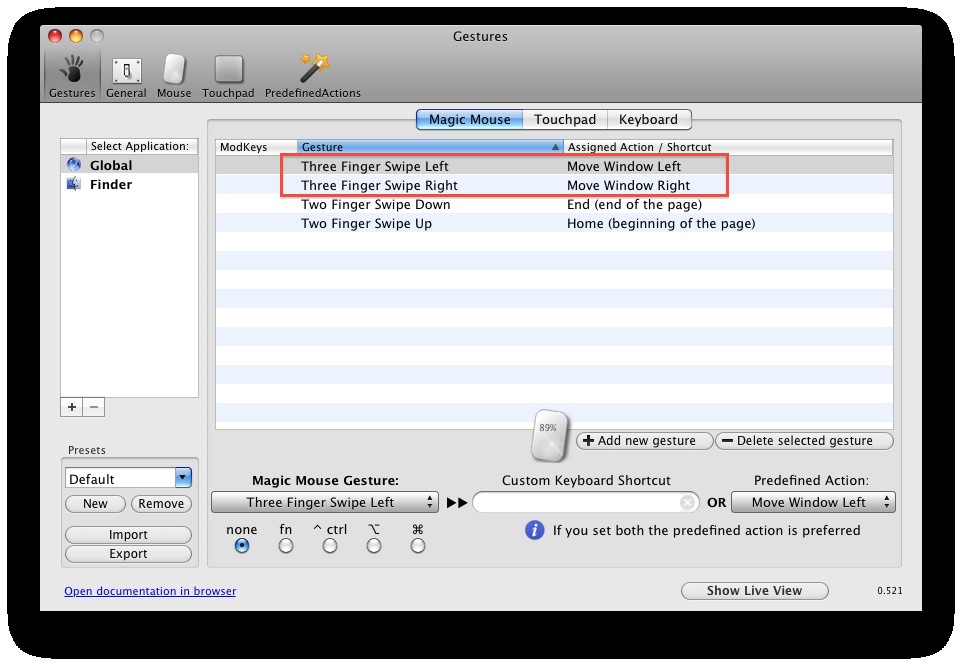962x666 pixels.
Task: Select the Two Finger Swipe Up row
Action: (x=554, y=223)
